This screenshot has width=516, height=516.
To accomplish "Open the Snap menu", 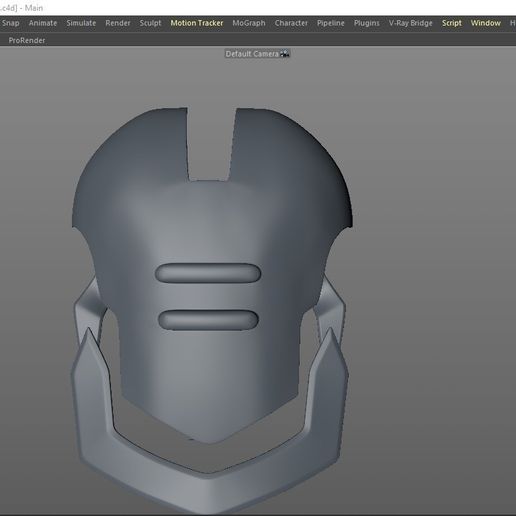I will [x=10, y=23].
